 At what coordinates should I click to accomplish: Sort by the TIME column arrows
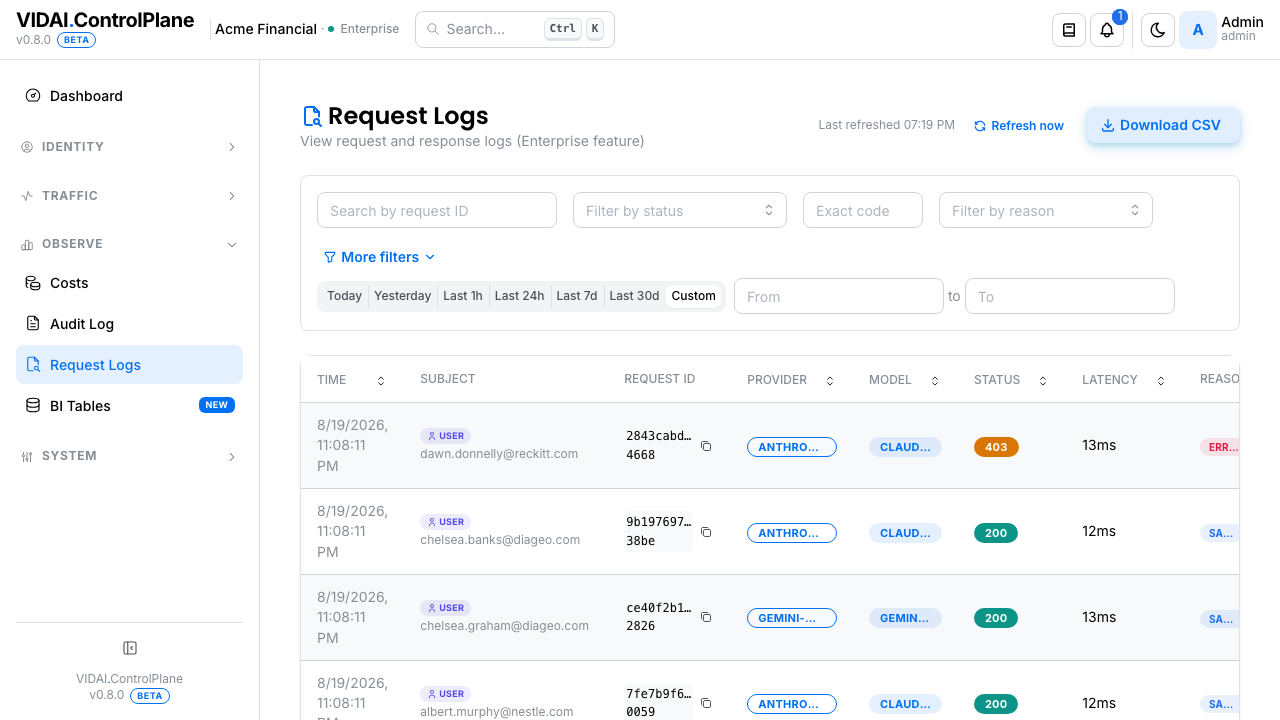pos(381,381)
